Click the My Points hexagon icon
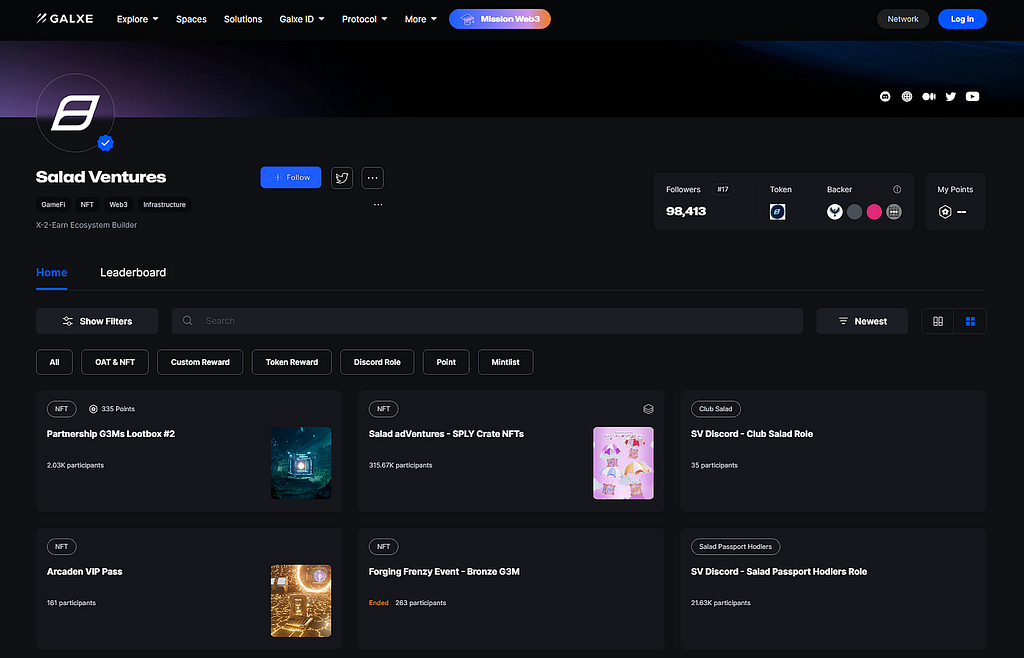1024x658 pixels. pos(945,212)
